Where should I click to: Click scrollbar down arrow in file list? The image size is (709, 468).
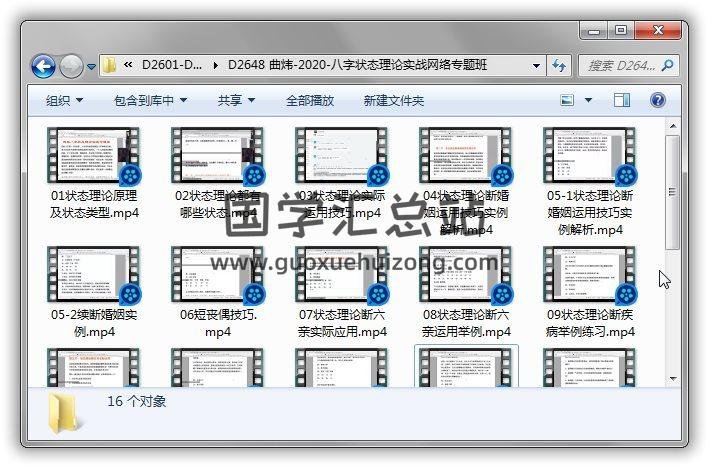(x=673, y=379)
